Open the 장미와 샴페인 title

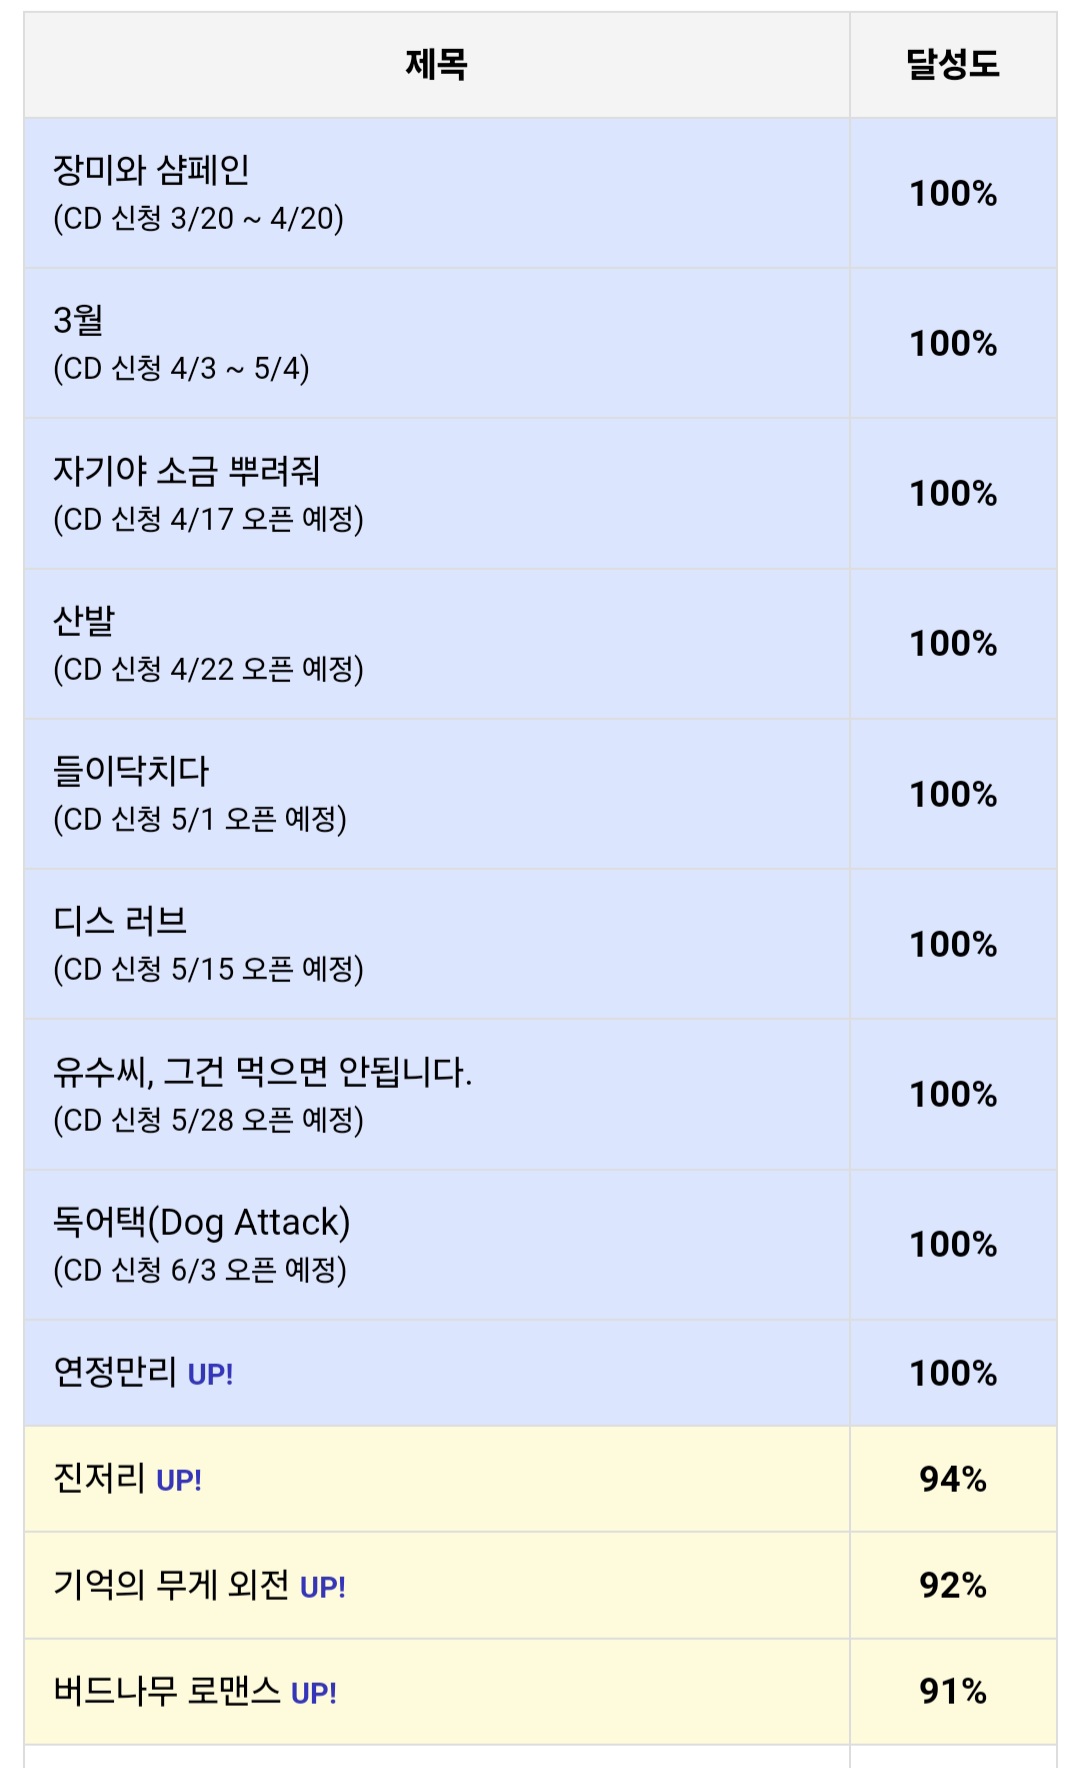point(151,171)
